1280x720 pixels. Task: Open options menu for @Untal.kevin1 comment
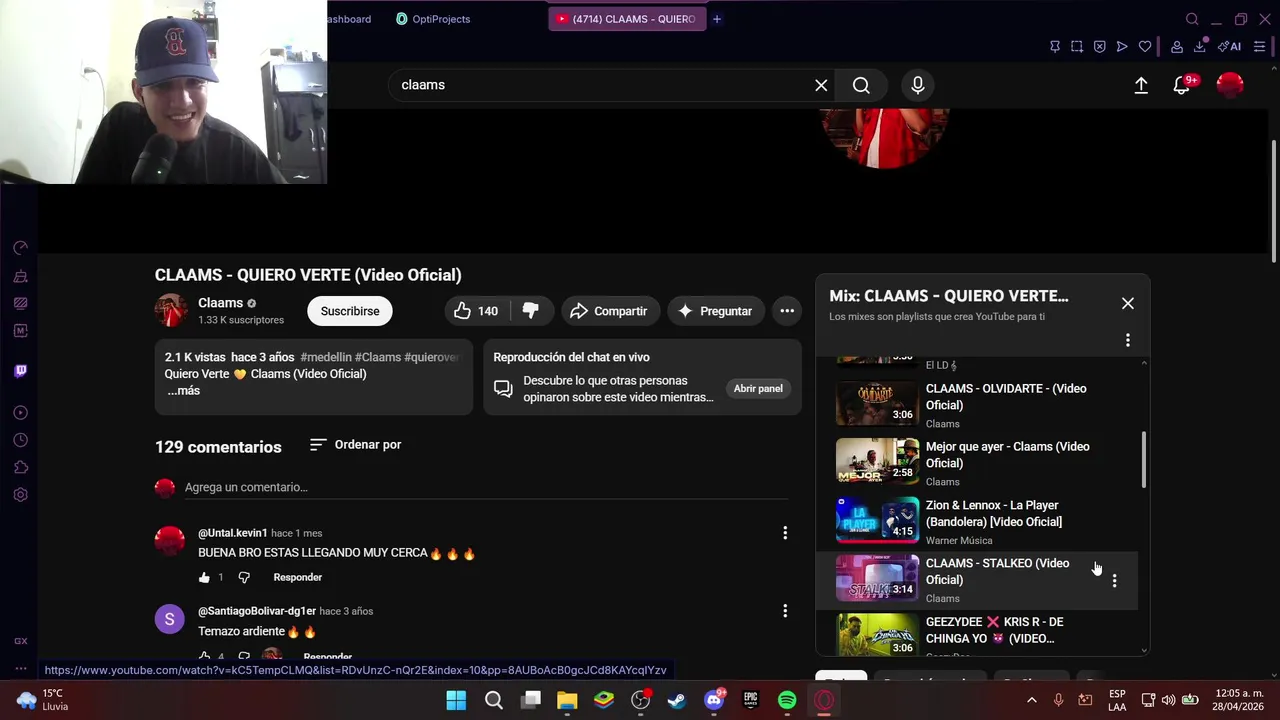(785, 533)
